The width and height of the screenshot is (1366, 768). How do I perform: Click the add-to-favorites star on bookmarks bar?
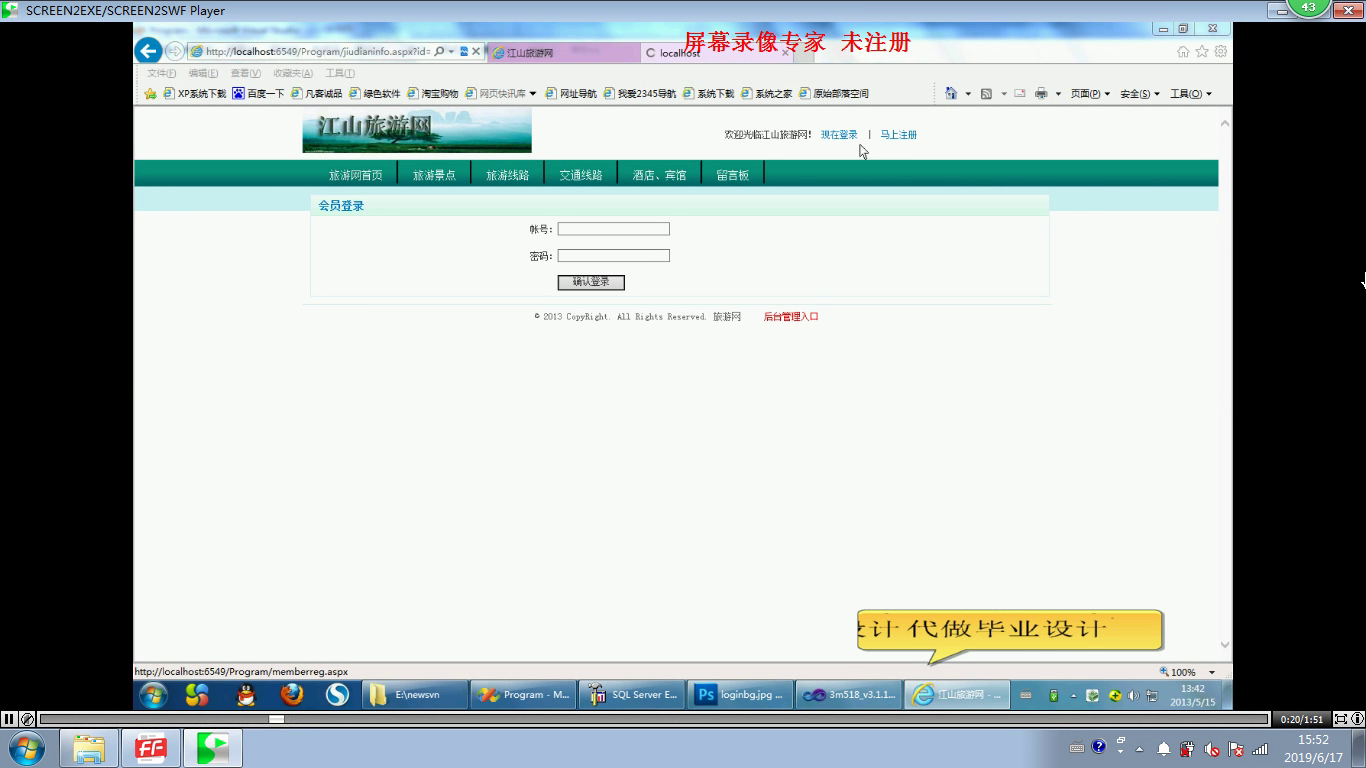tap(150, 93)
